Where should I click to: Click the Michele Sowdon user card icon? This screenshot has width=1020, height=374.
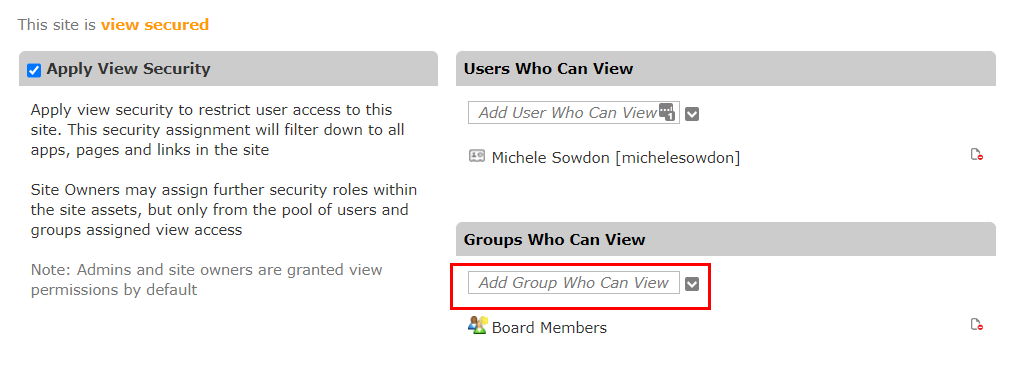tap(477, 156)
